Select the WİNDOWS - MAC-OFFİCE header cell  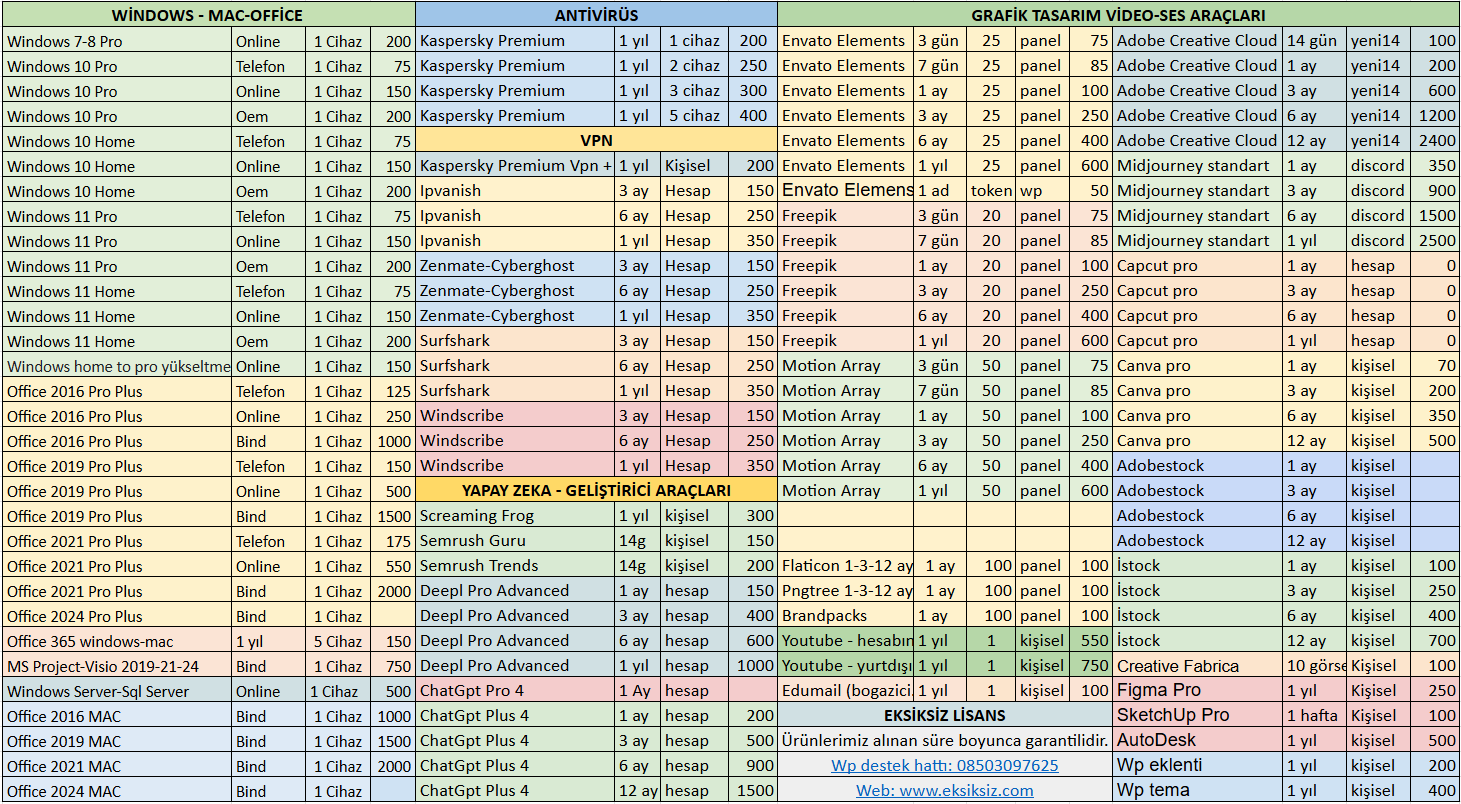click(x=208, y=15)
